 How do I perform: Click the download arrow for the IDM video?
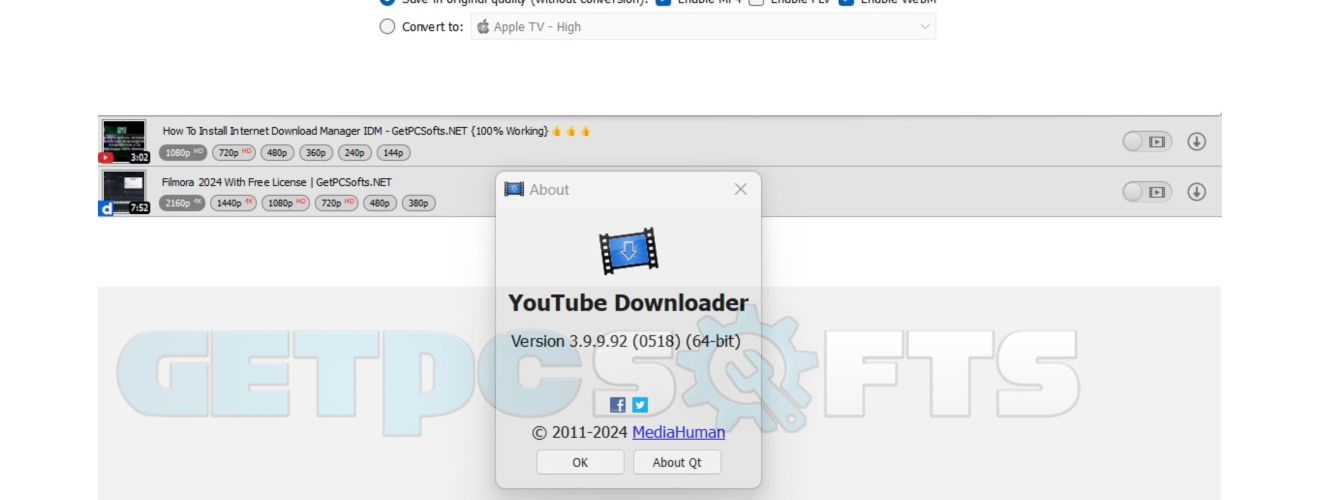tap(1196, 142)
